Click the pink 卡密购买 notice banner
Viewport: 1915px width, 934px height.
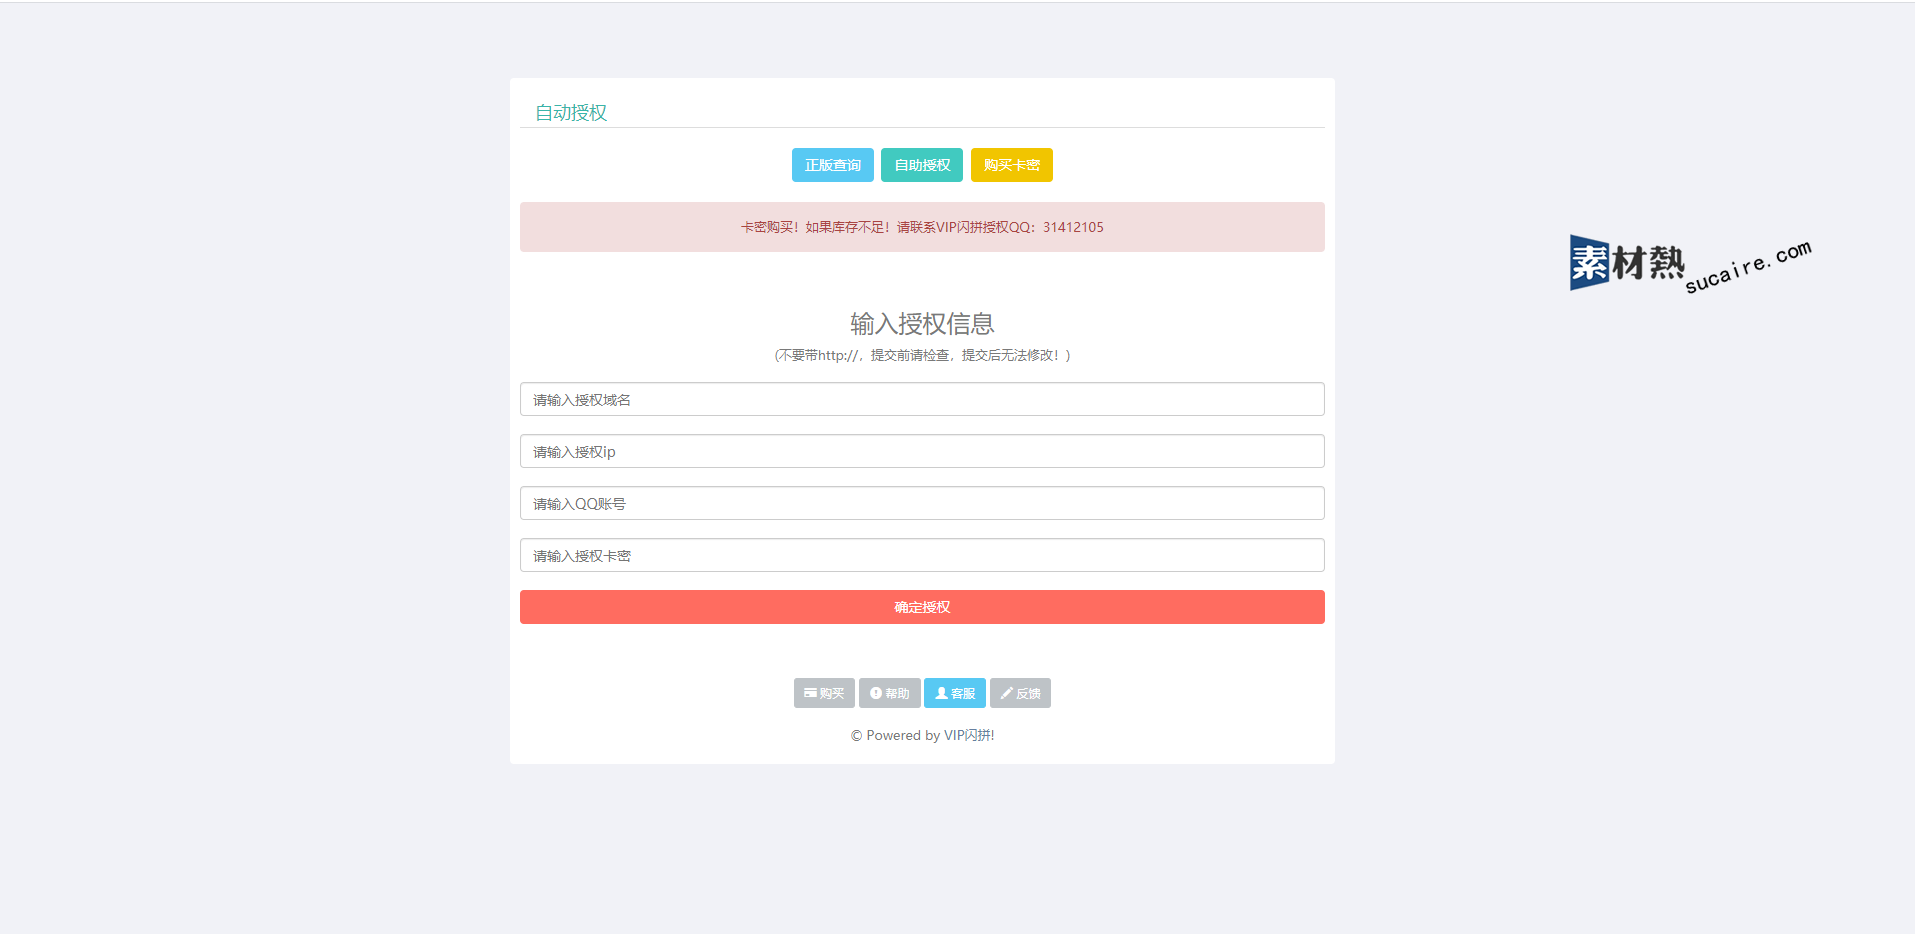(921, 227)
